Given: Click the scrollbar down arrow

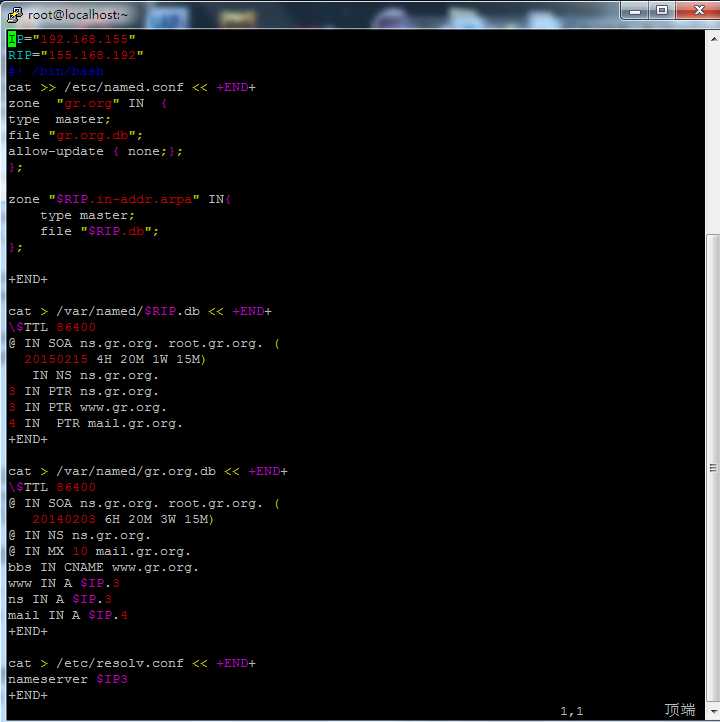Looking at the screenshot, I should click(712, 713).
